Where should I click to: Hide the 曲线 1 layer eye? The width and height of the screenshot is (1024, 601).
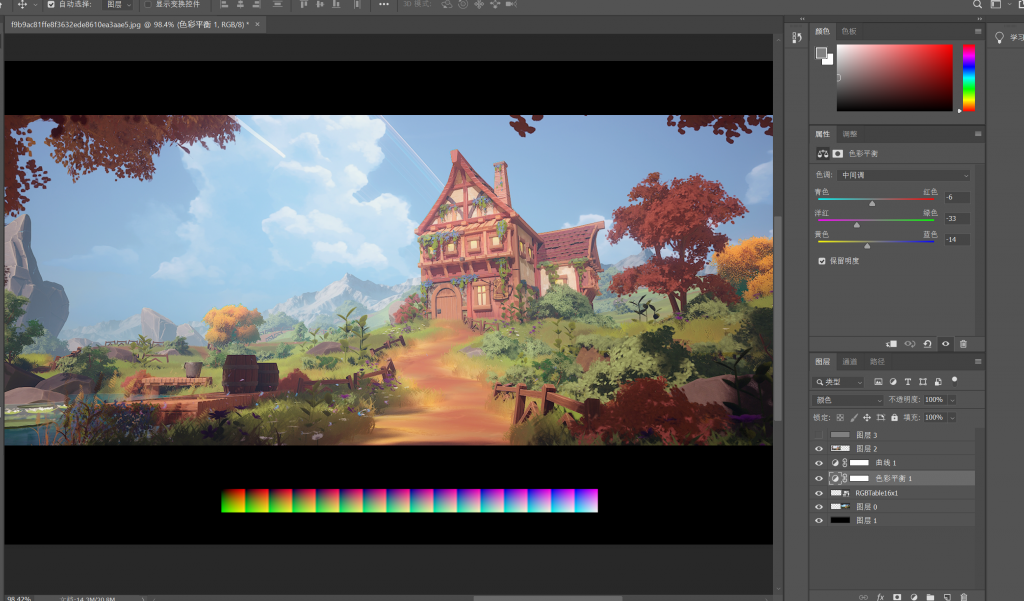tap(819, 463)
